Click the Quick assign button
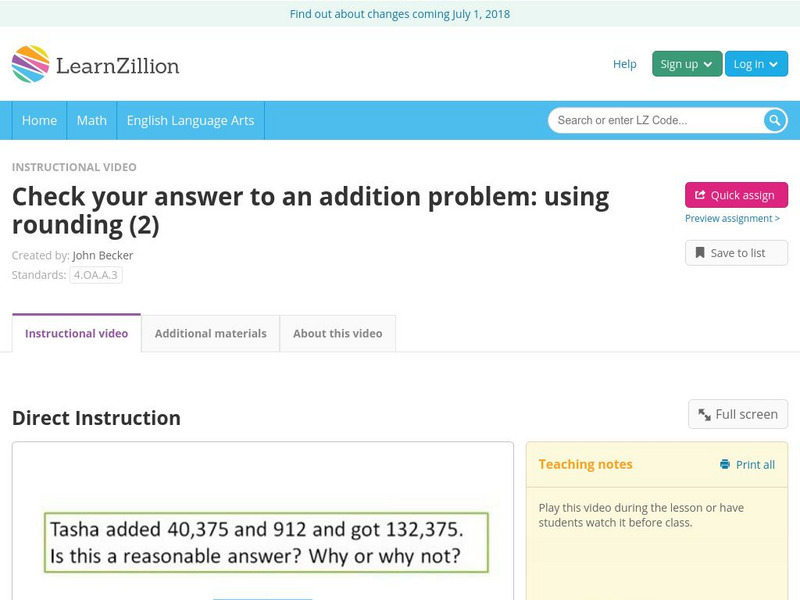This screenshot has width=800, height=600. pyautogui.click(x=734, y=195)
